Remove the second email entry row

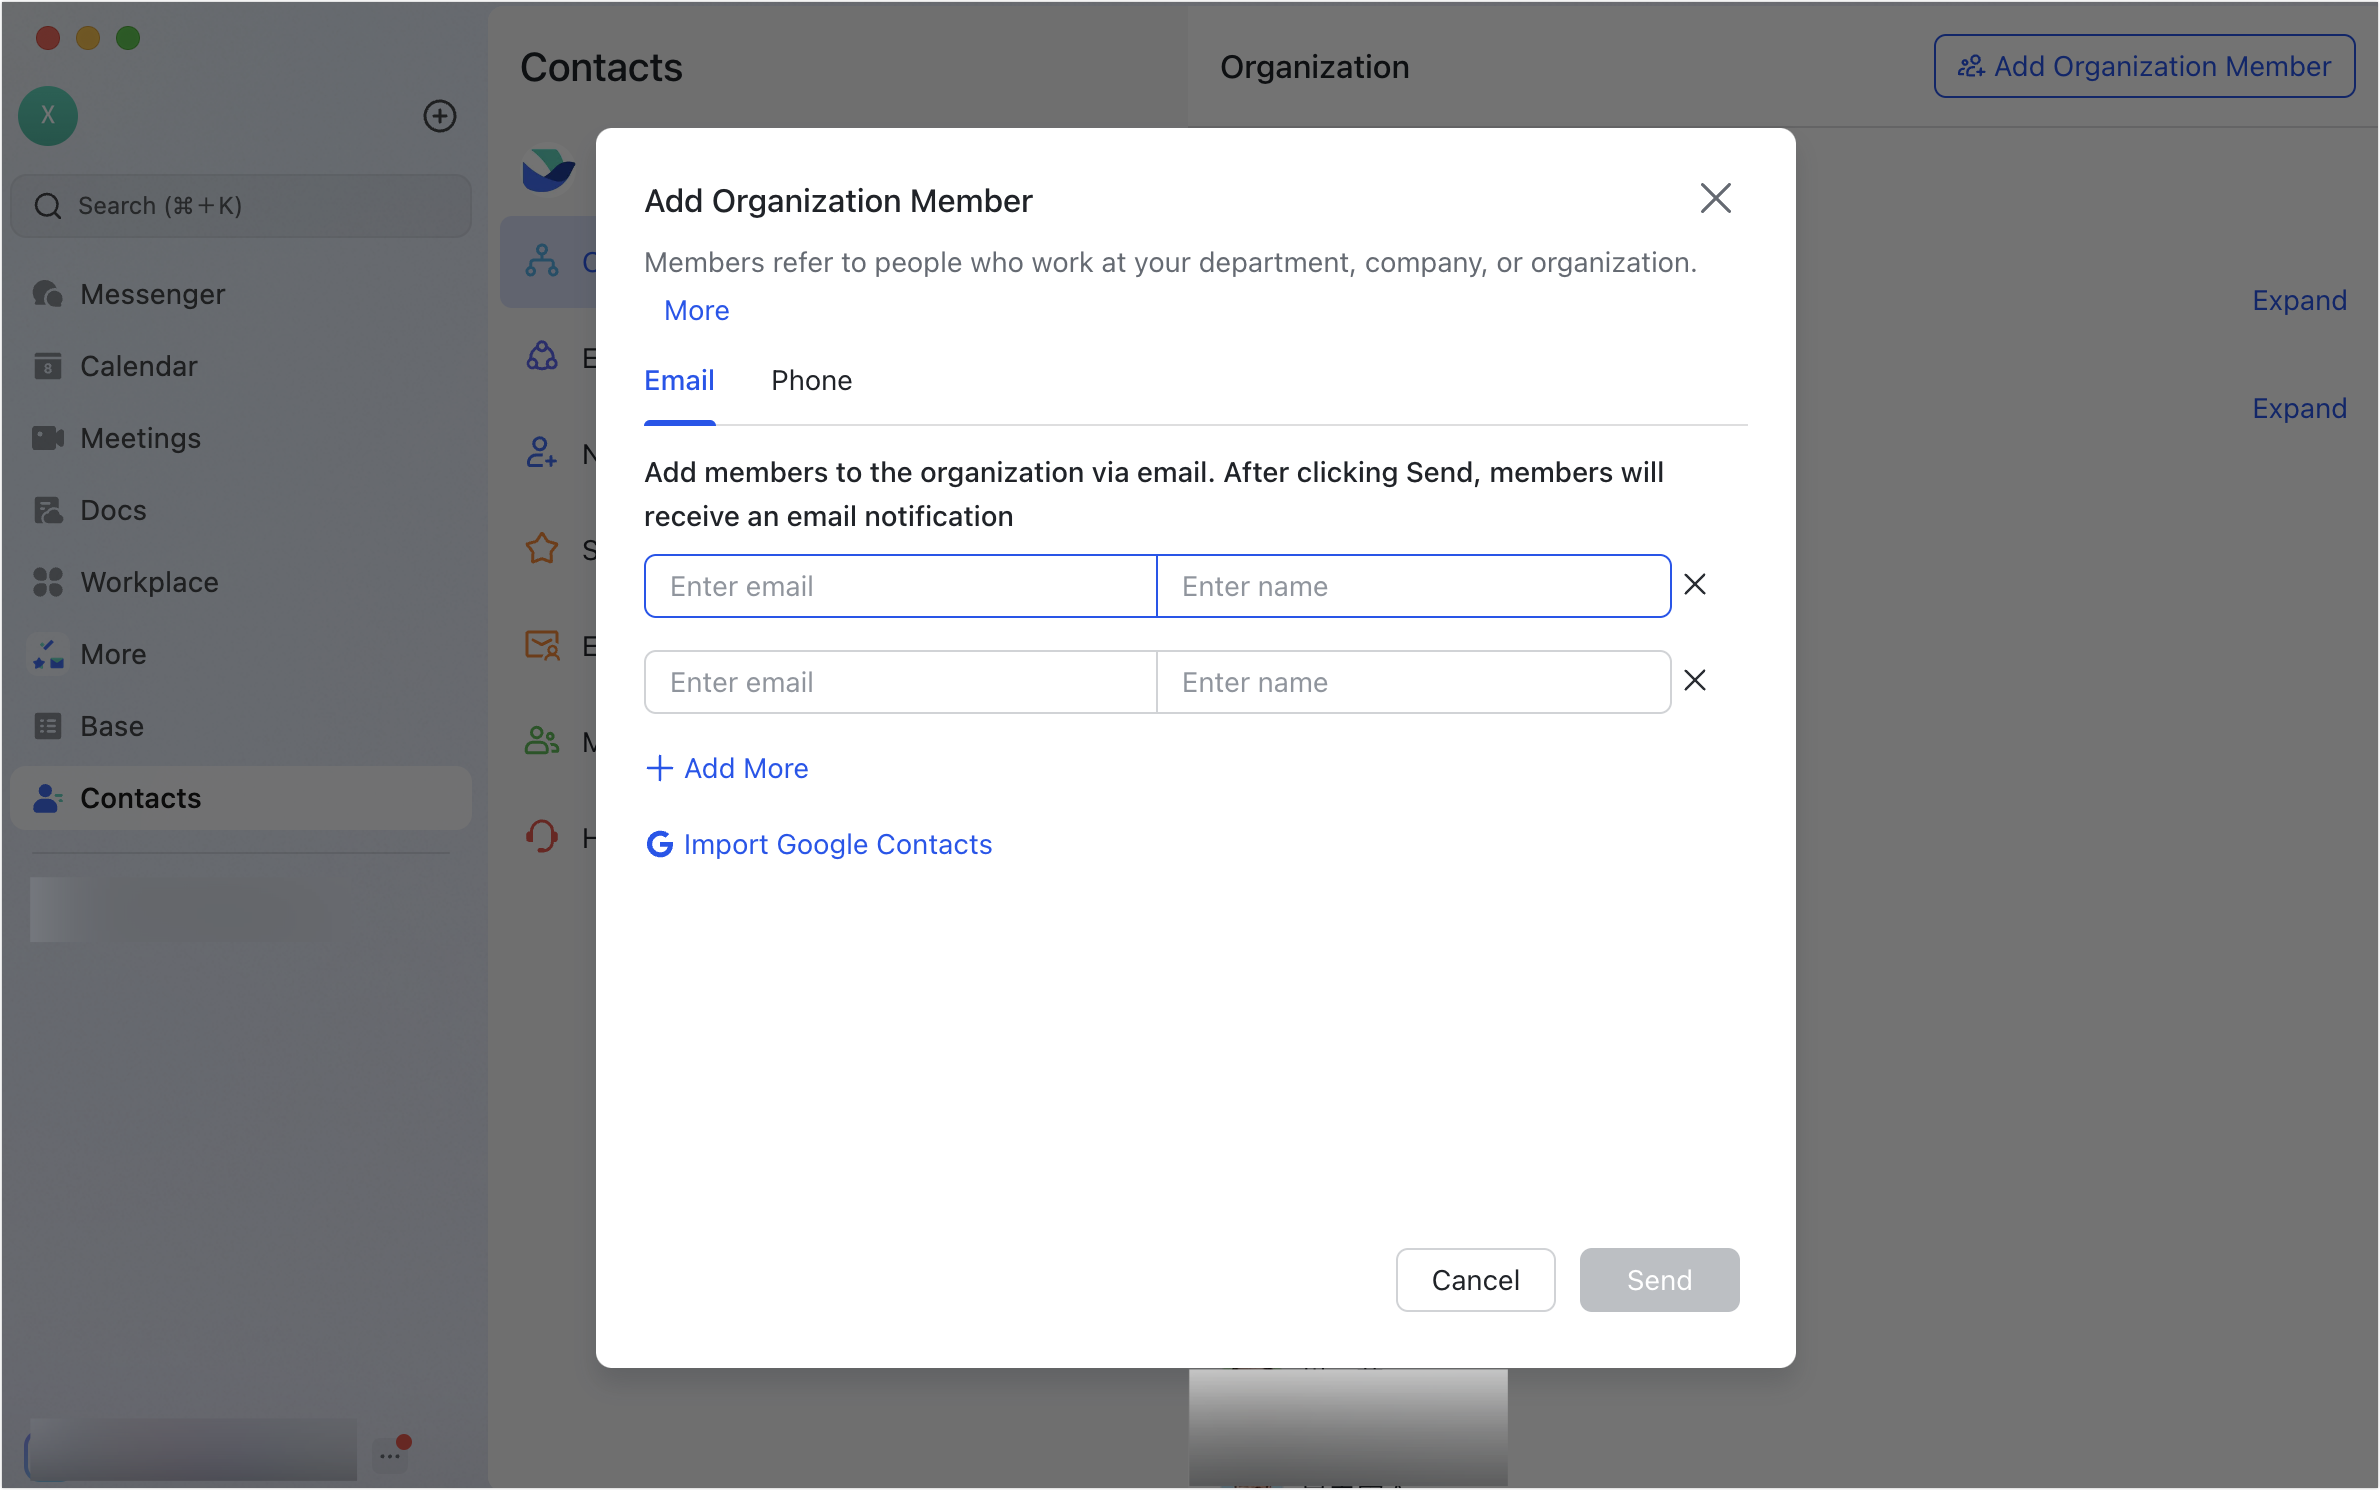(1694, 680)
